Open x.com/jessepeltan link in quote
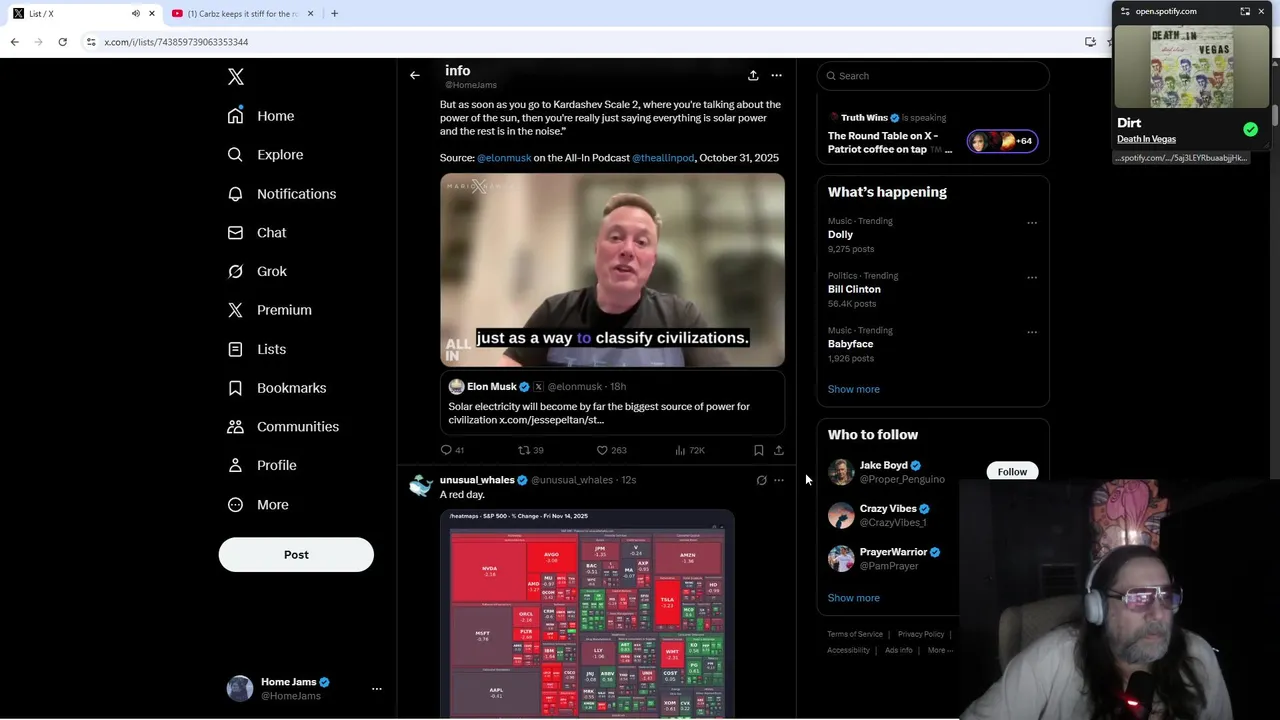Screen dimensions: 1280x720 [x=552, y=420]
